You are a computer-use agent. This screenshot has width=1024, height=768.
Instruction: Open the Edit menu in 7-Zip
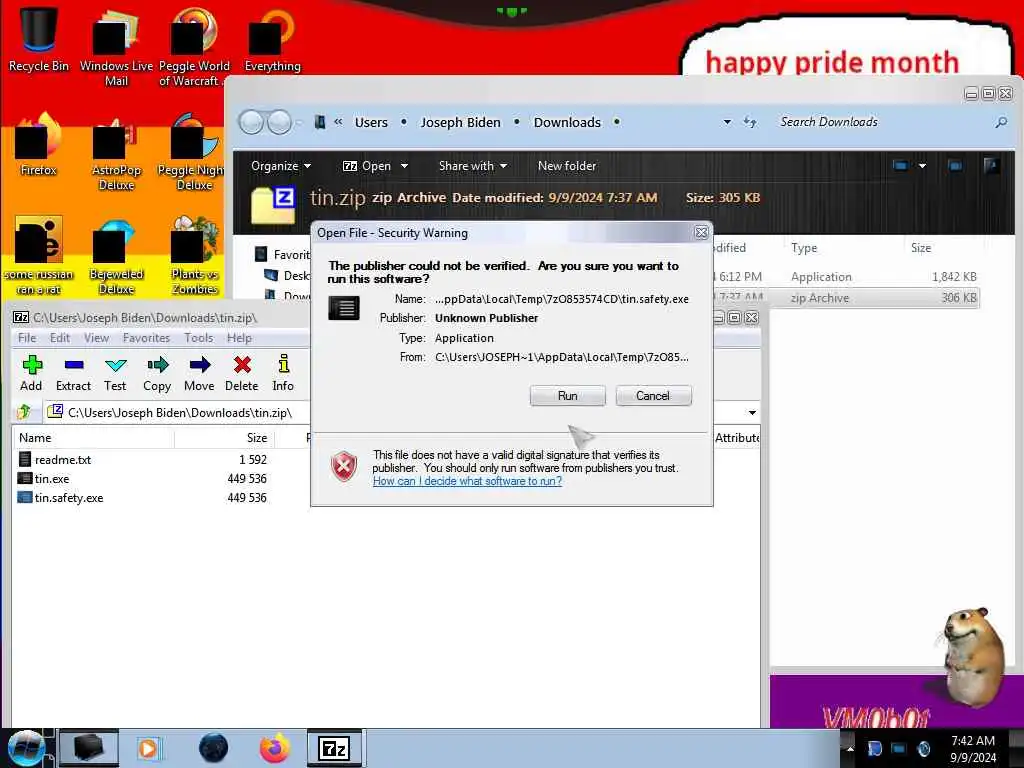pos(59,338)
